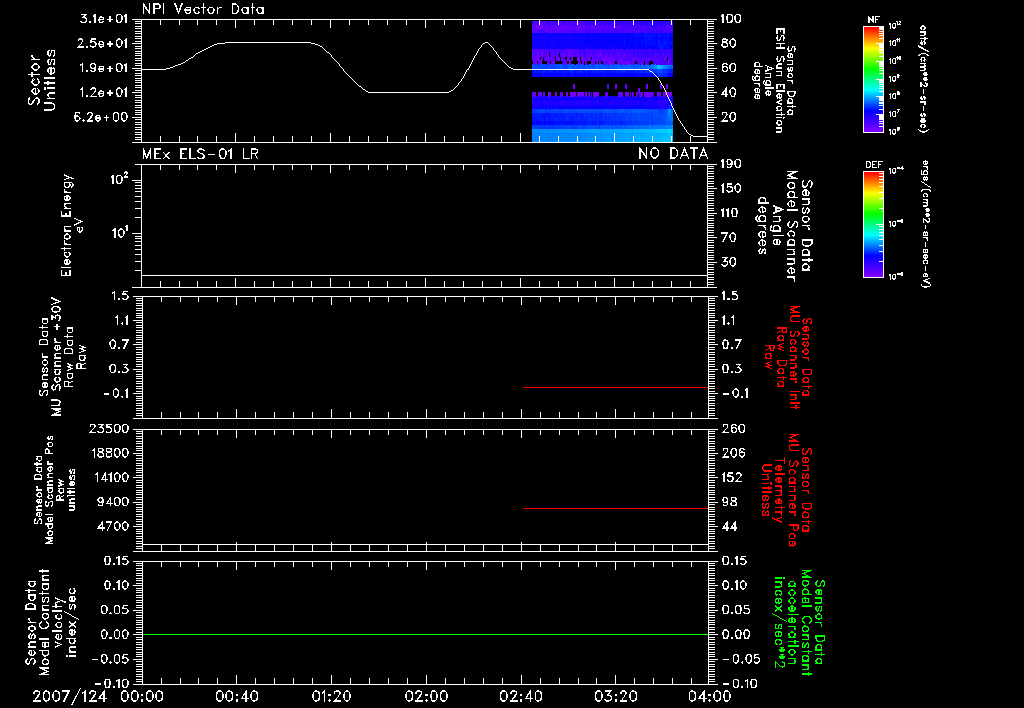Click the 'DEF' label above color bar
Viewport: 1024px width, 708px height.
tap(873, 165)
